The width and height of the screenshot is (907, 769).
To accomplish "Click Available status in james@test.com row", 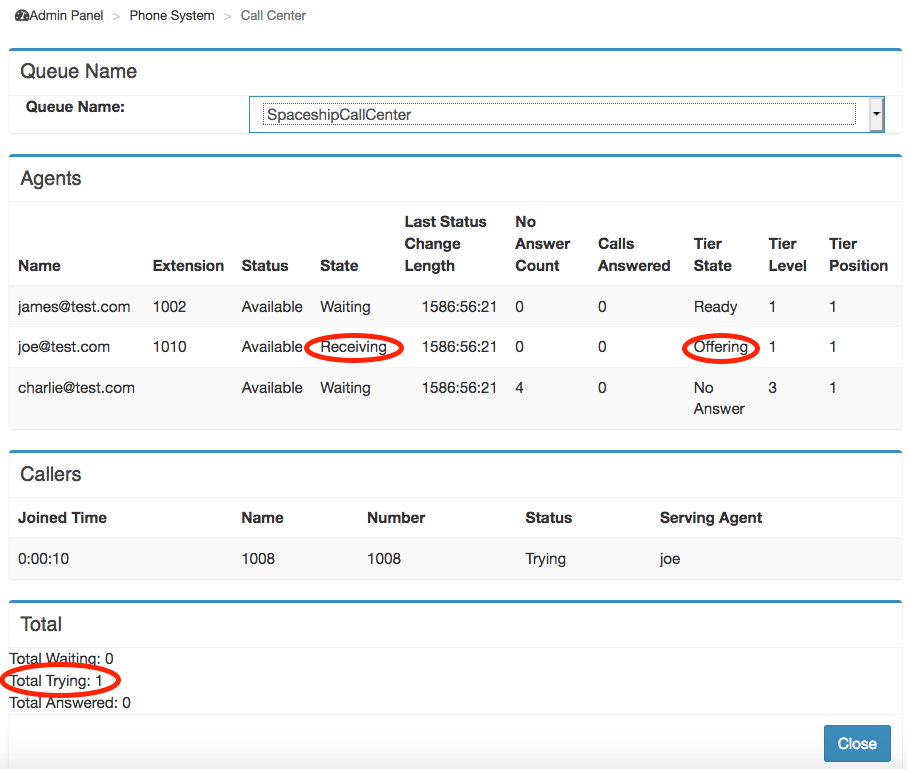I will [x=272, y=307].
